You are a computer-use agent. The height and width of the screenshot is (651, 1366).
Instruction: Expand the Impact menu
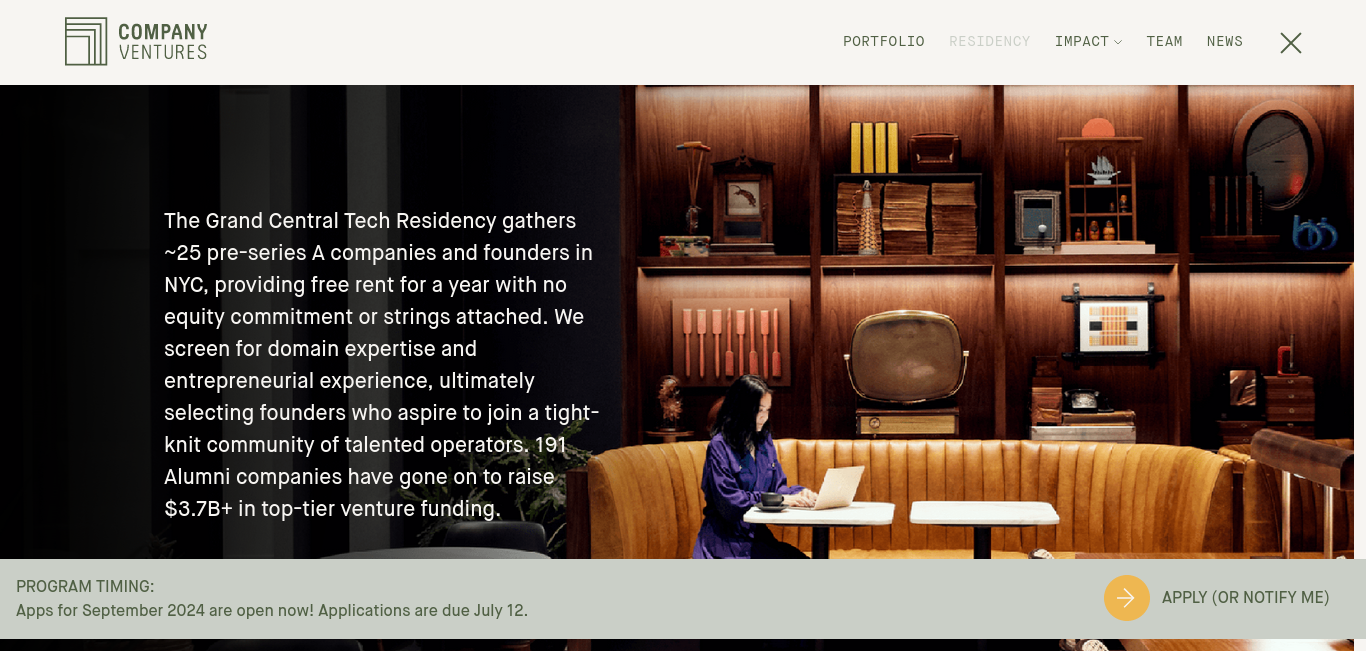1088,42
